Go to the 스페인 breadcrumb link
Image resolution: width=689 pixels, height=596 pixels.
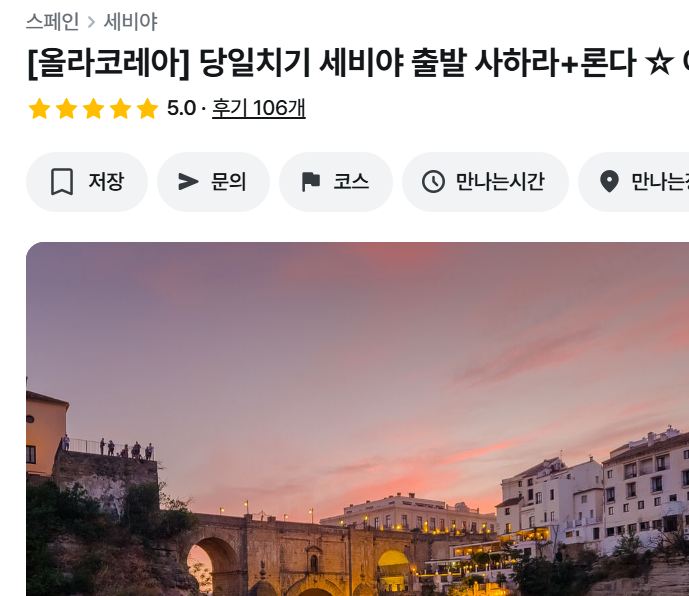tap(52, 22)
